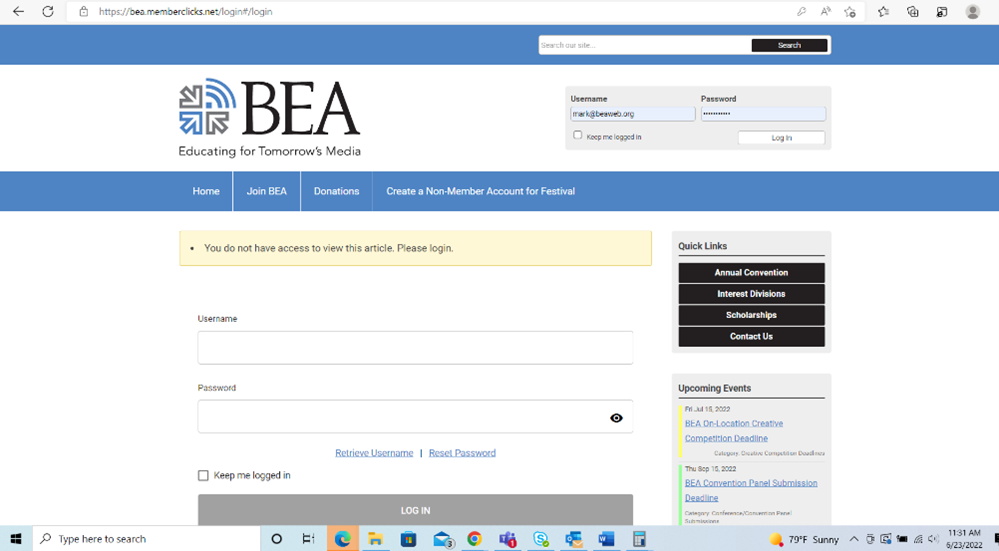Open the Join BEA menu item

pos(266,191)
